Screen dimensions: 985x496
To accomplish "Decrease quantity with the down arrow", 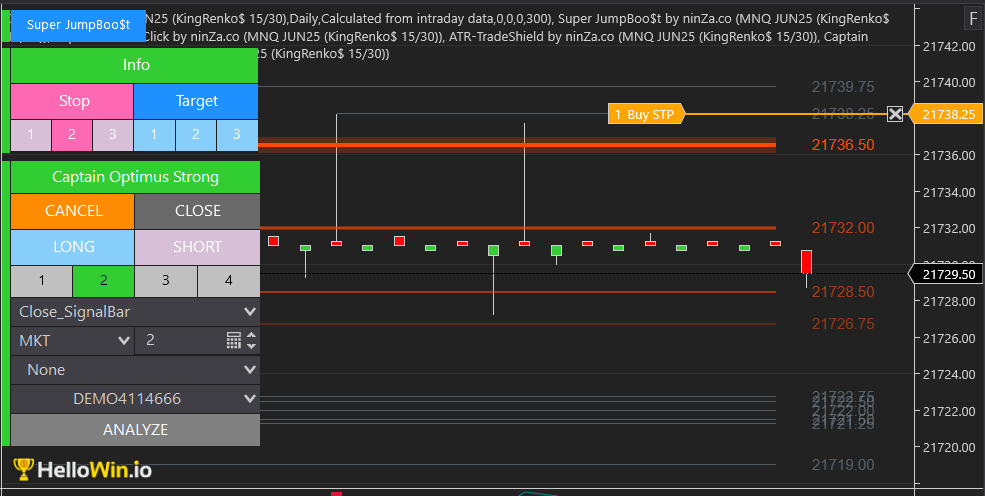I will pos(251,345).
